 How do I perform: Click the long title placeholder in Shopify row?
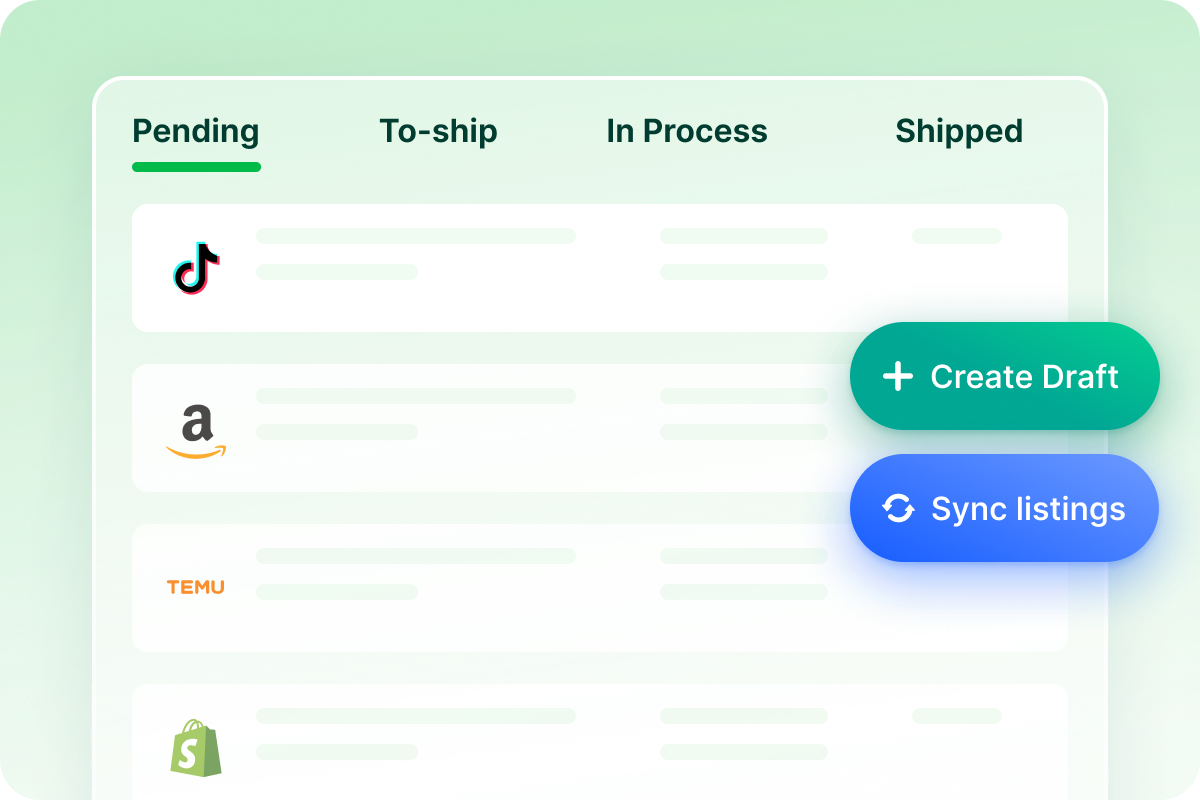[416, 716]
